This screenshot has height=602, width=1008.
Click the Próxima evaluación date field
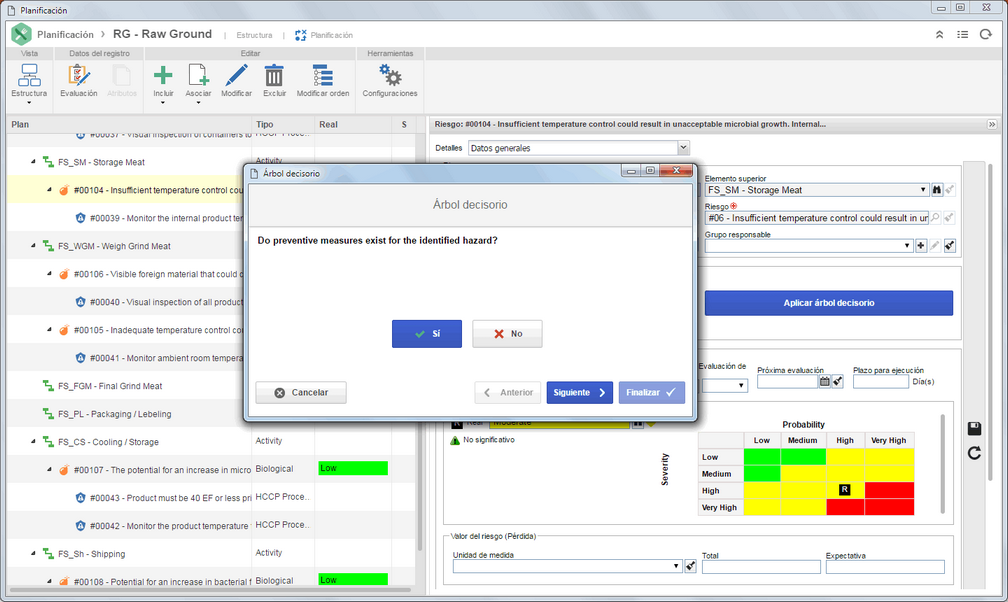tap(788, 381)
